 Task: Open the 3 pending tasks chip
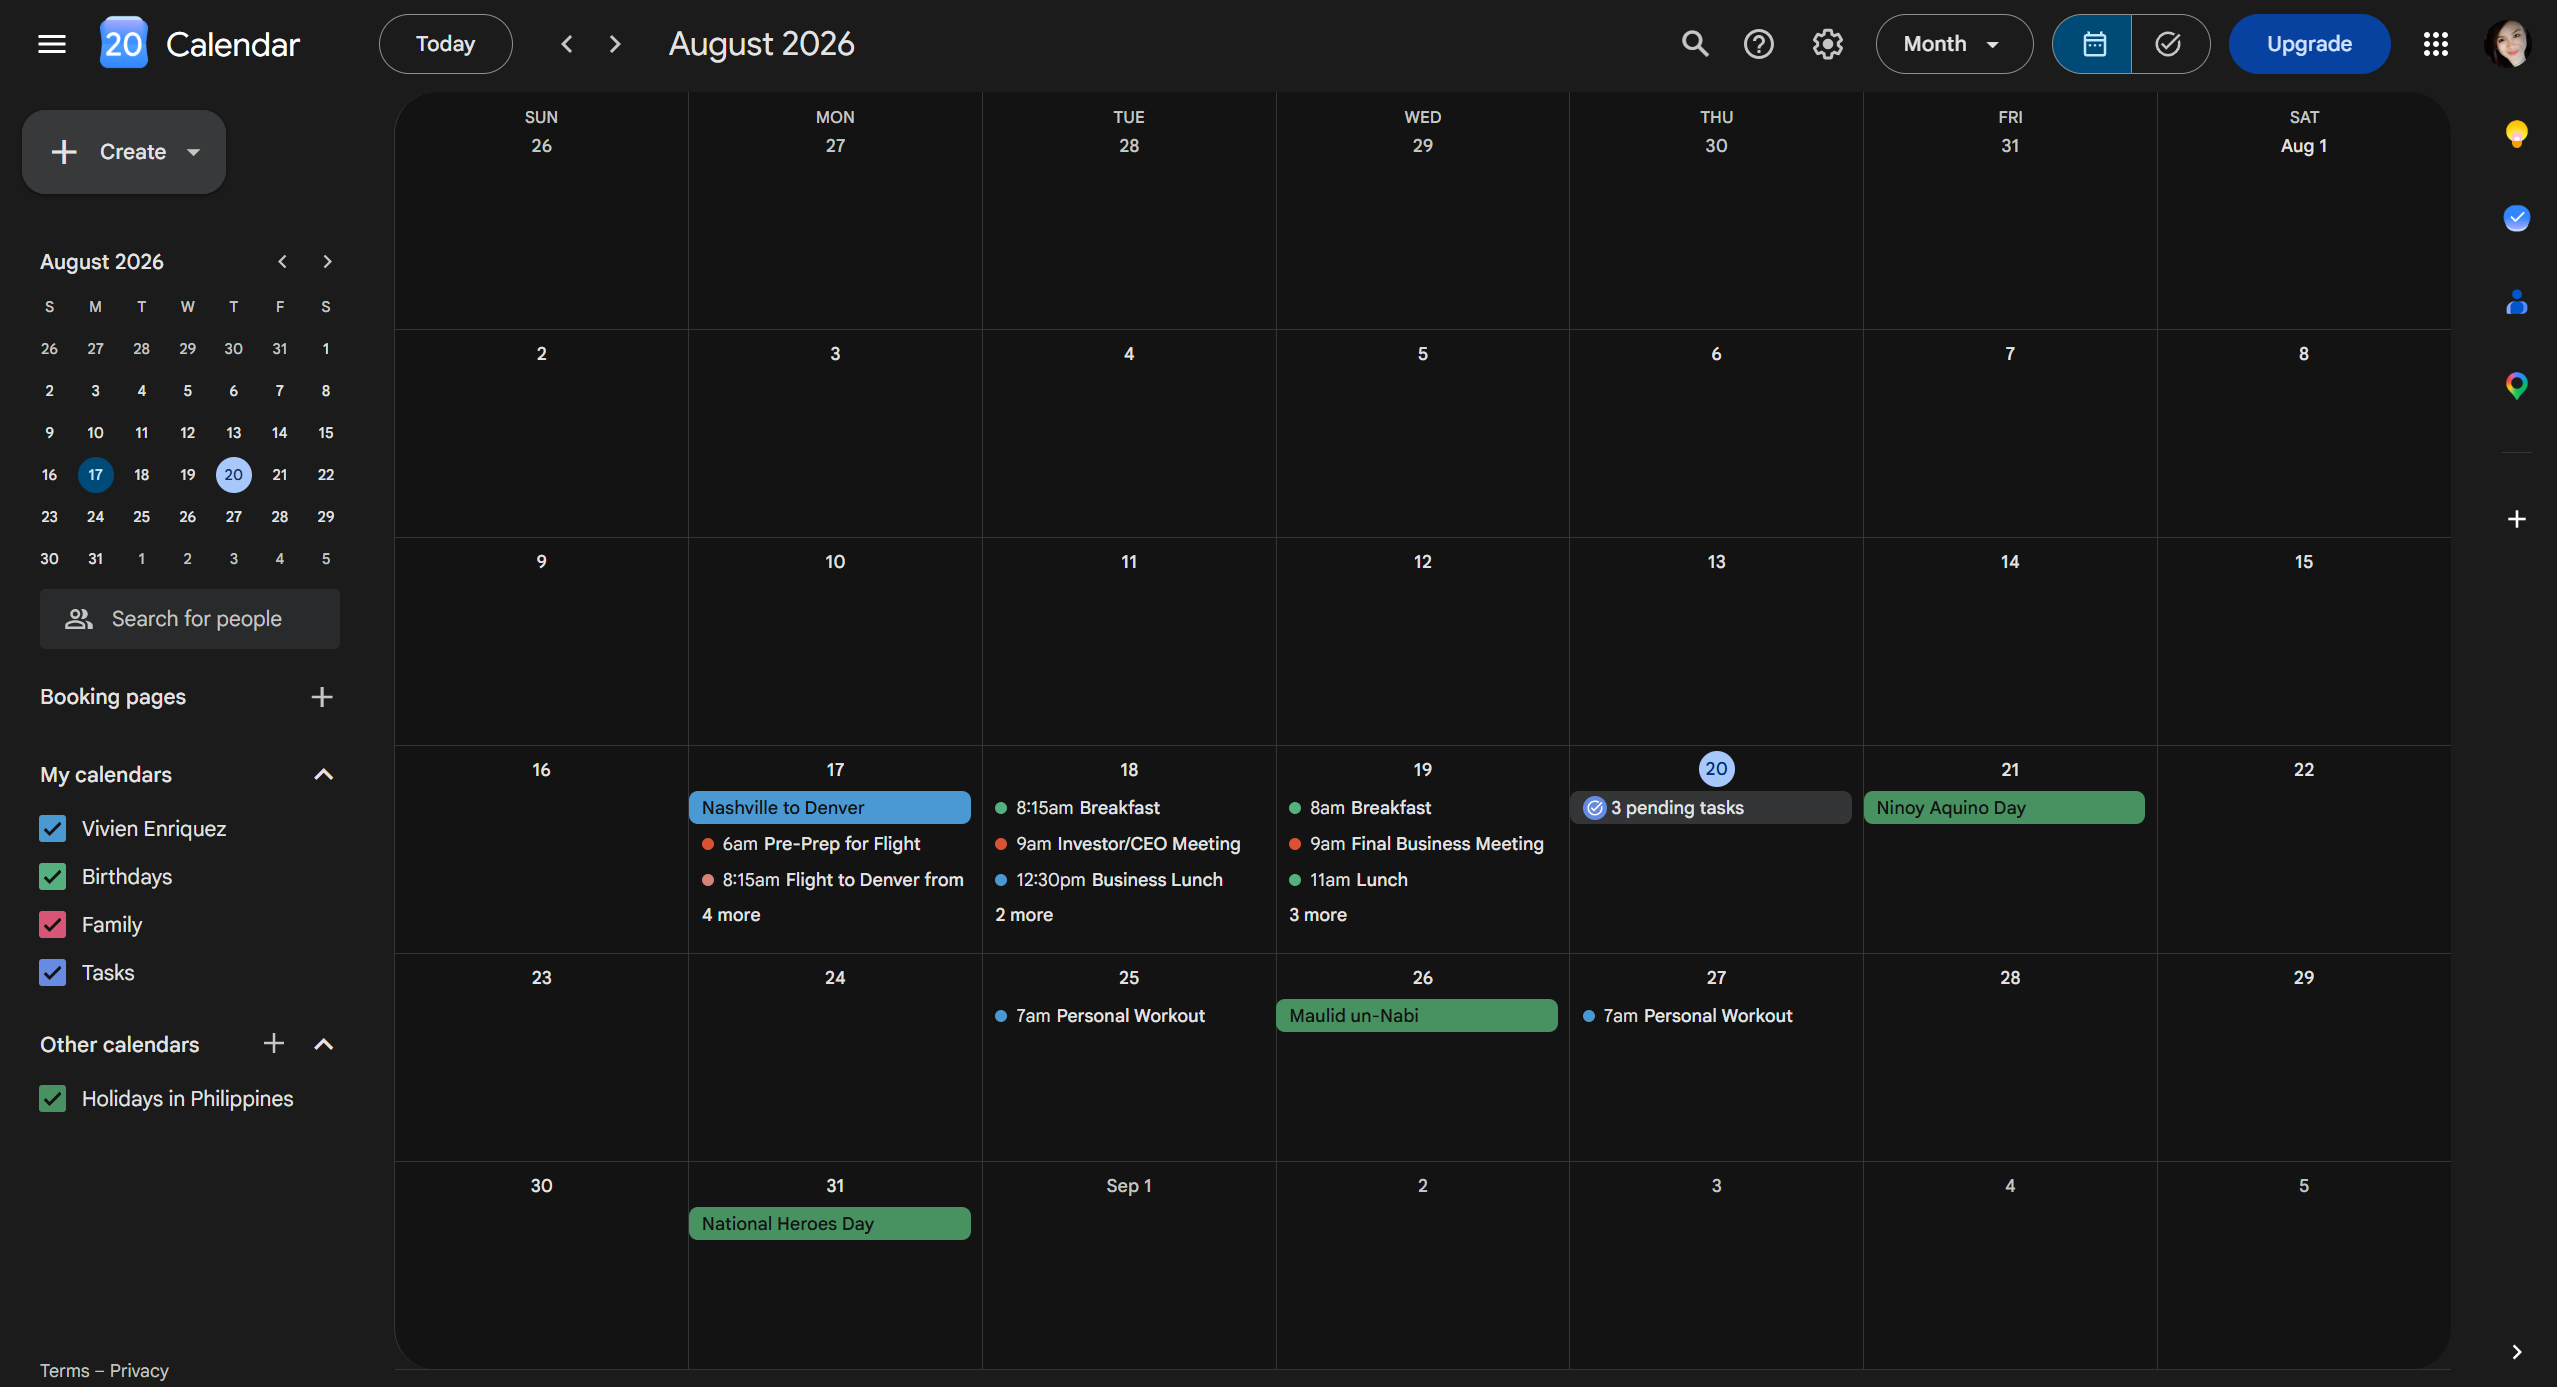pyautogui.click(x=1710, y=808)
